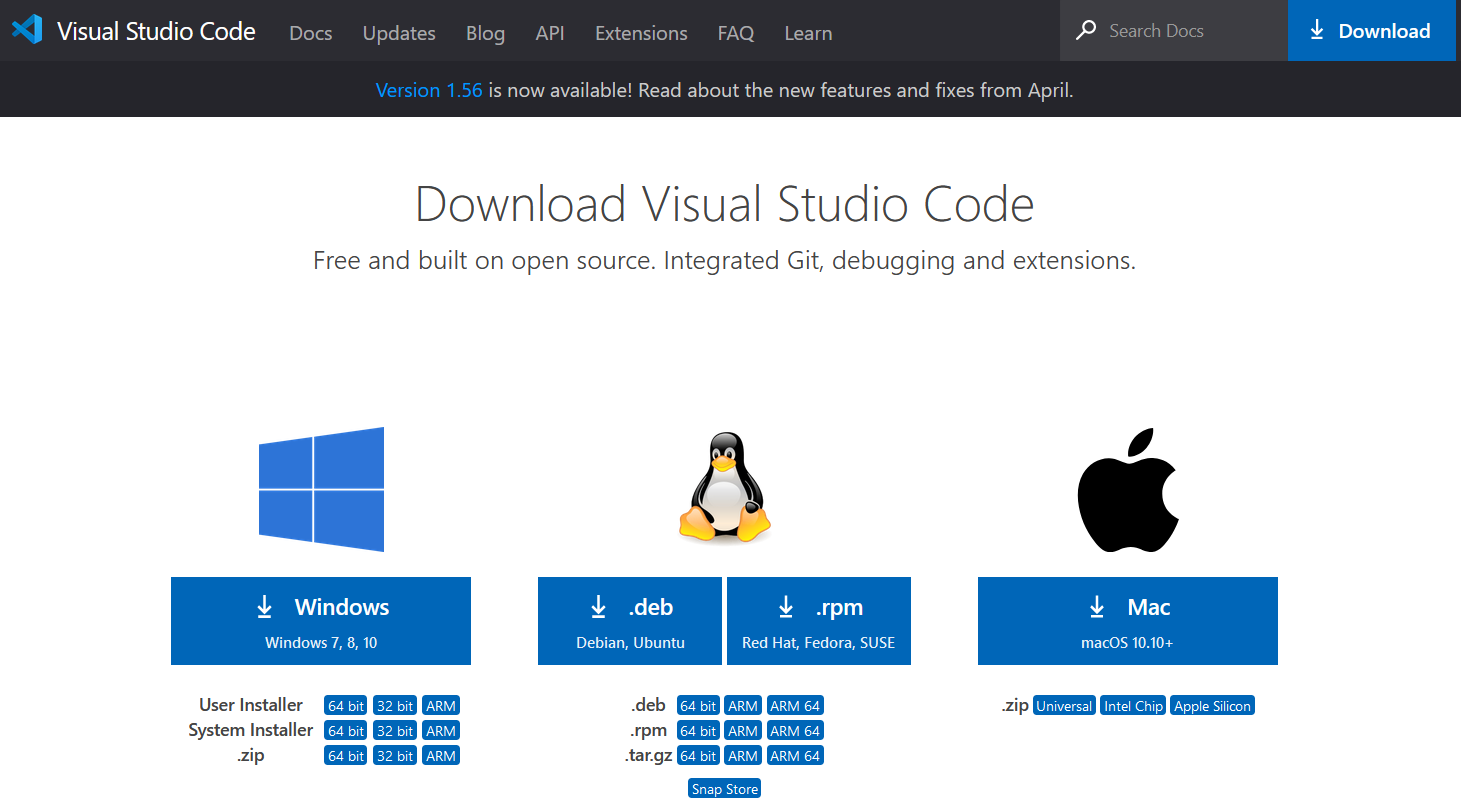This screenshot has width=1461, height=808.
Task: Download the 32 bit System Installer
Action: 394,730
